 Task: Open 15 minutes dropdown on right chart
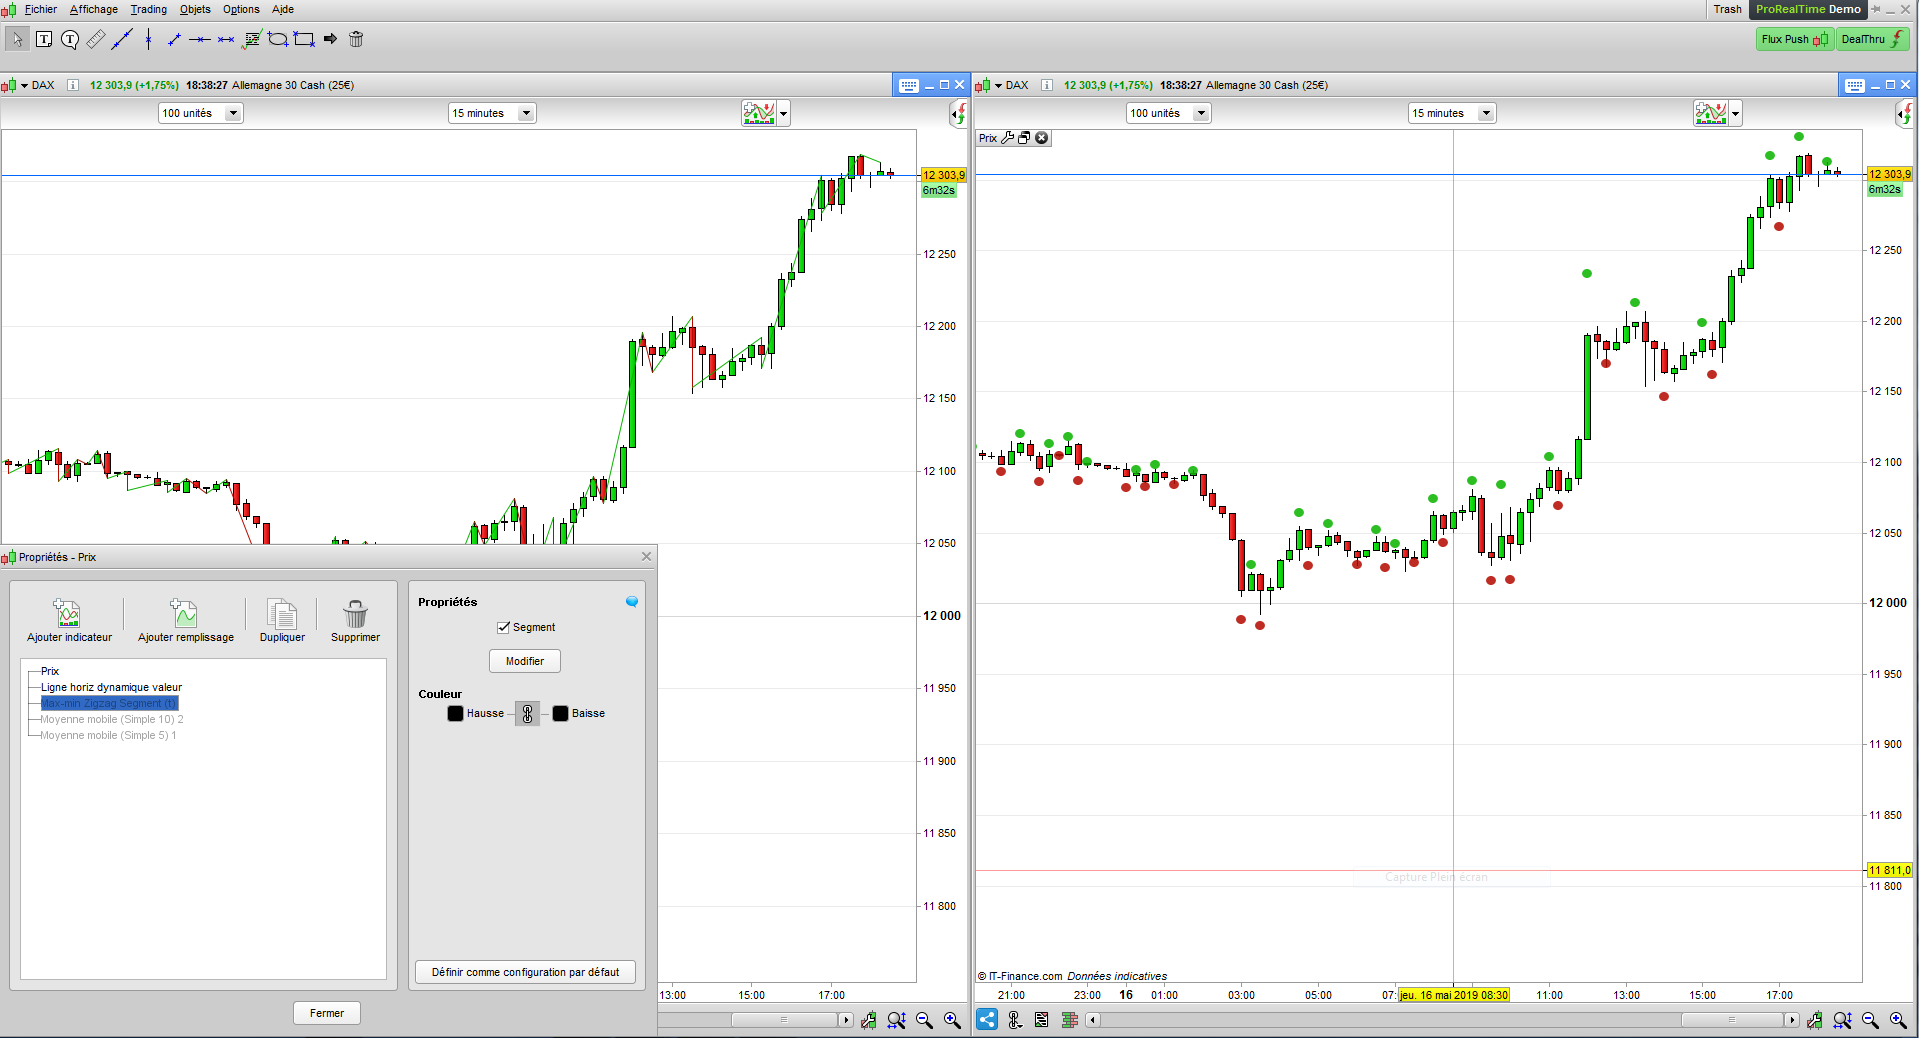point(1452,113)
